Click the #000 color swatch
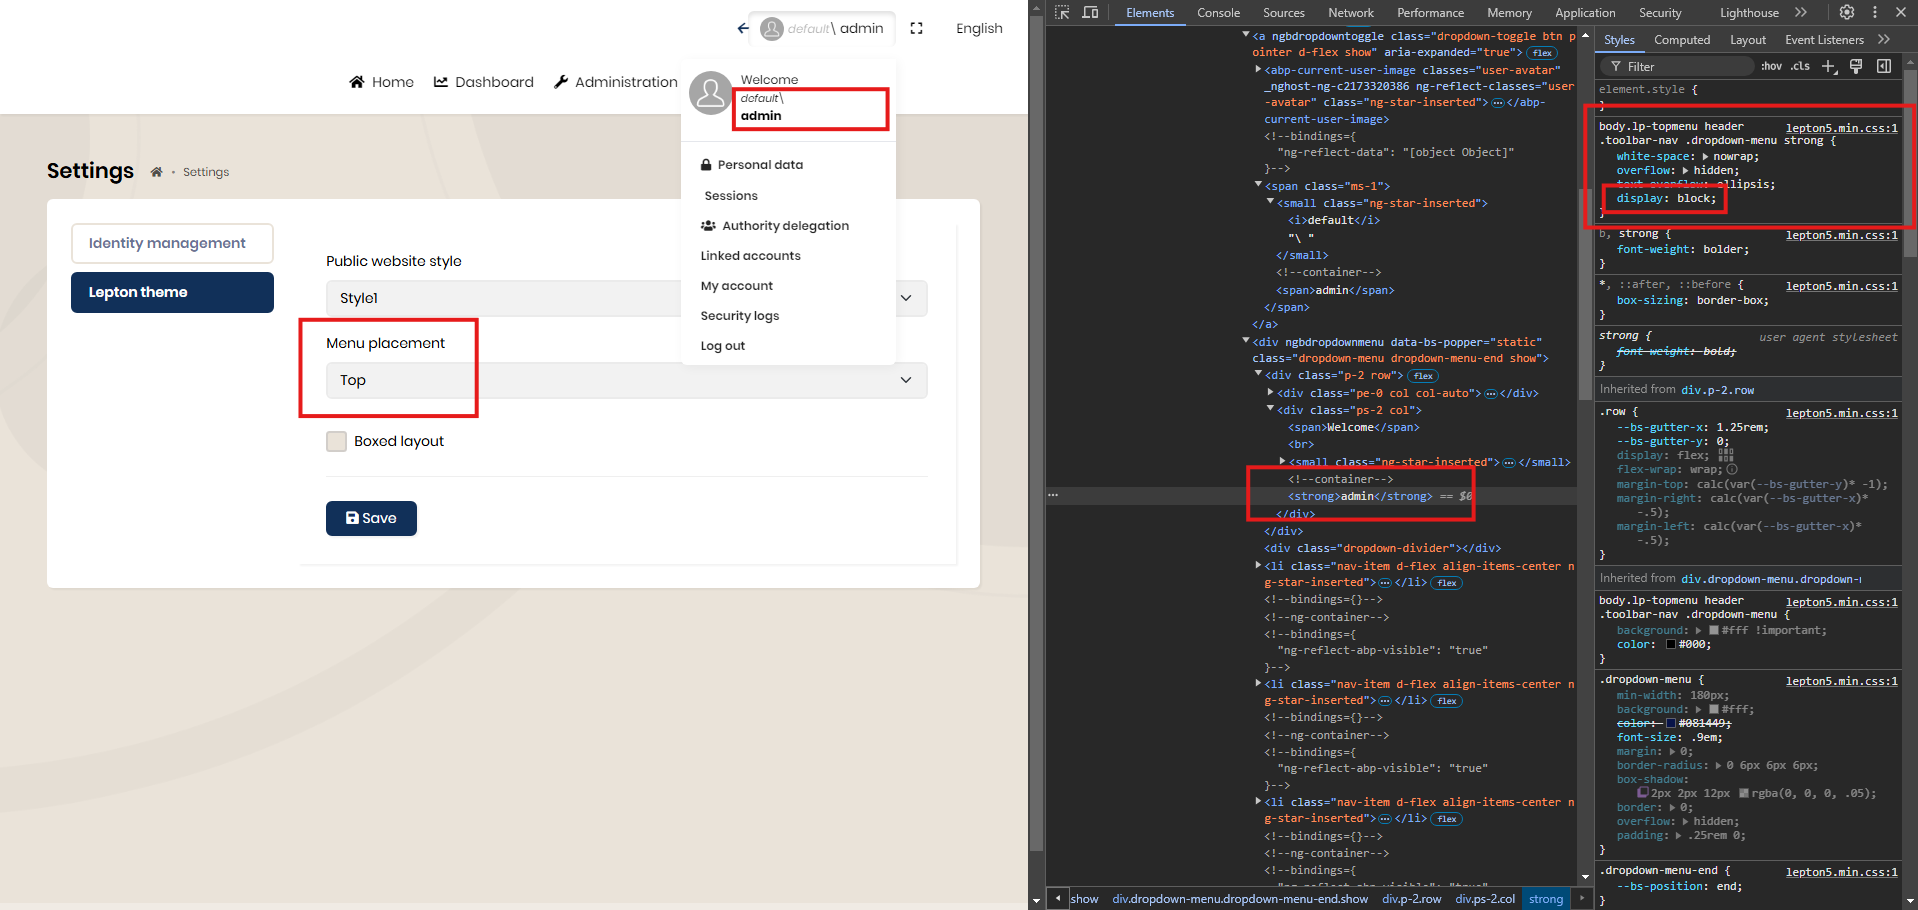Image resolution: width=1918 pixels, height=910 pixels. pyautogui.click(x=1671, y=645)
